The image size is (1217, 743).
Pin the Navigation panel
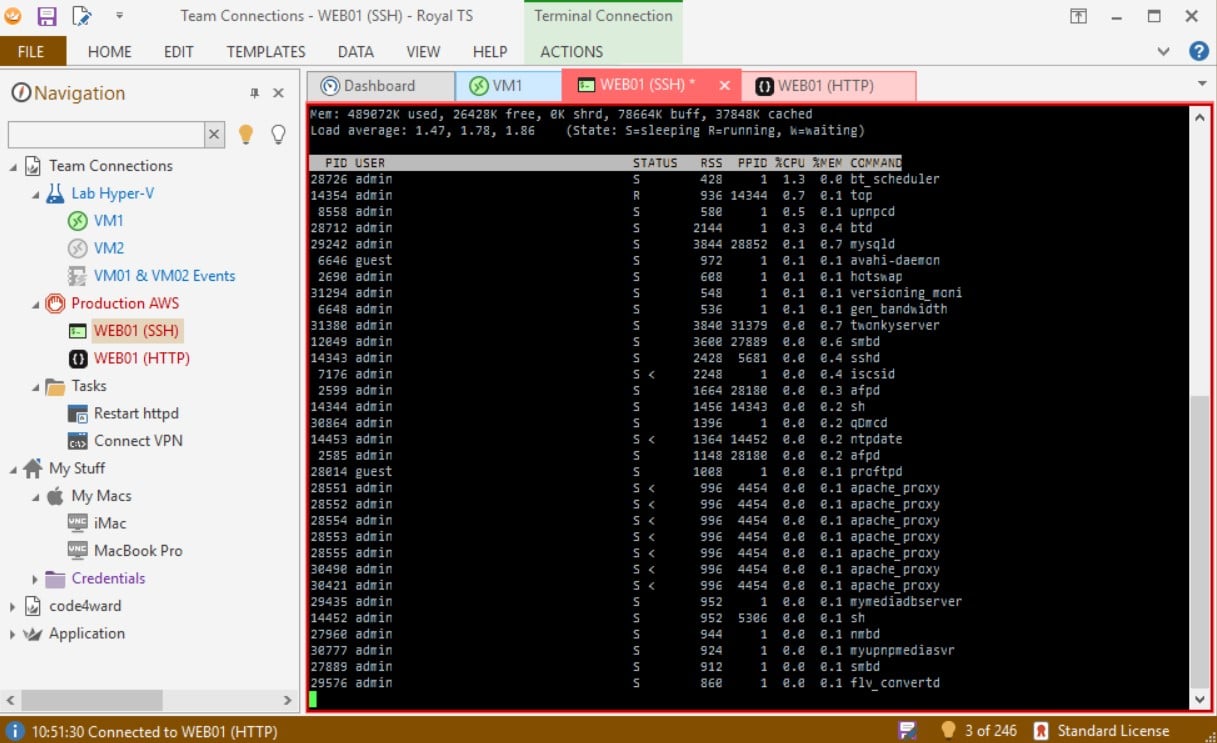(x=254, y=93)
